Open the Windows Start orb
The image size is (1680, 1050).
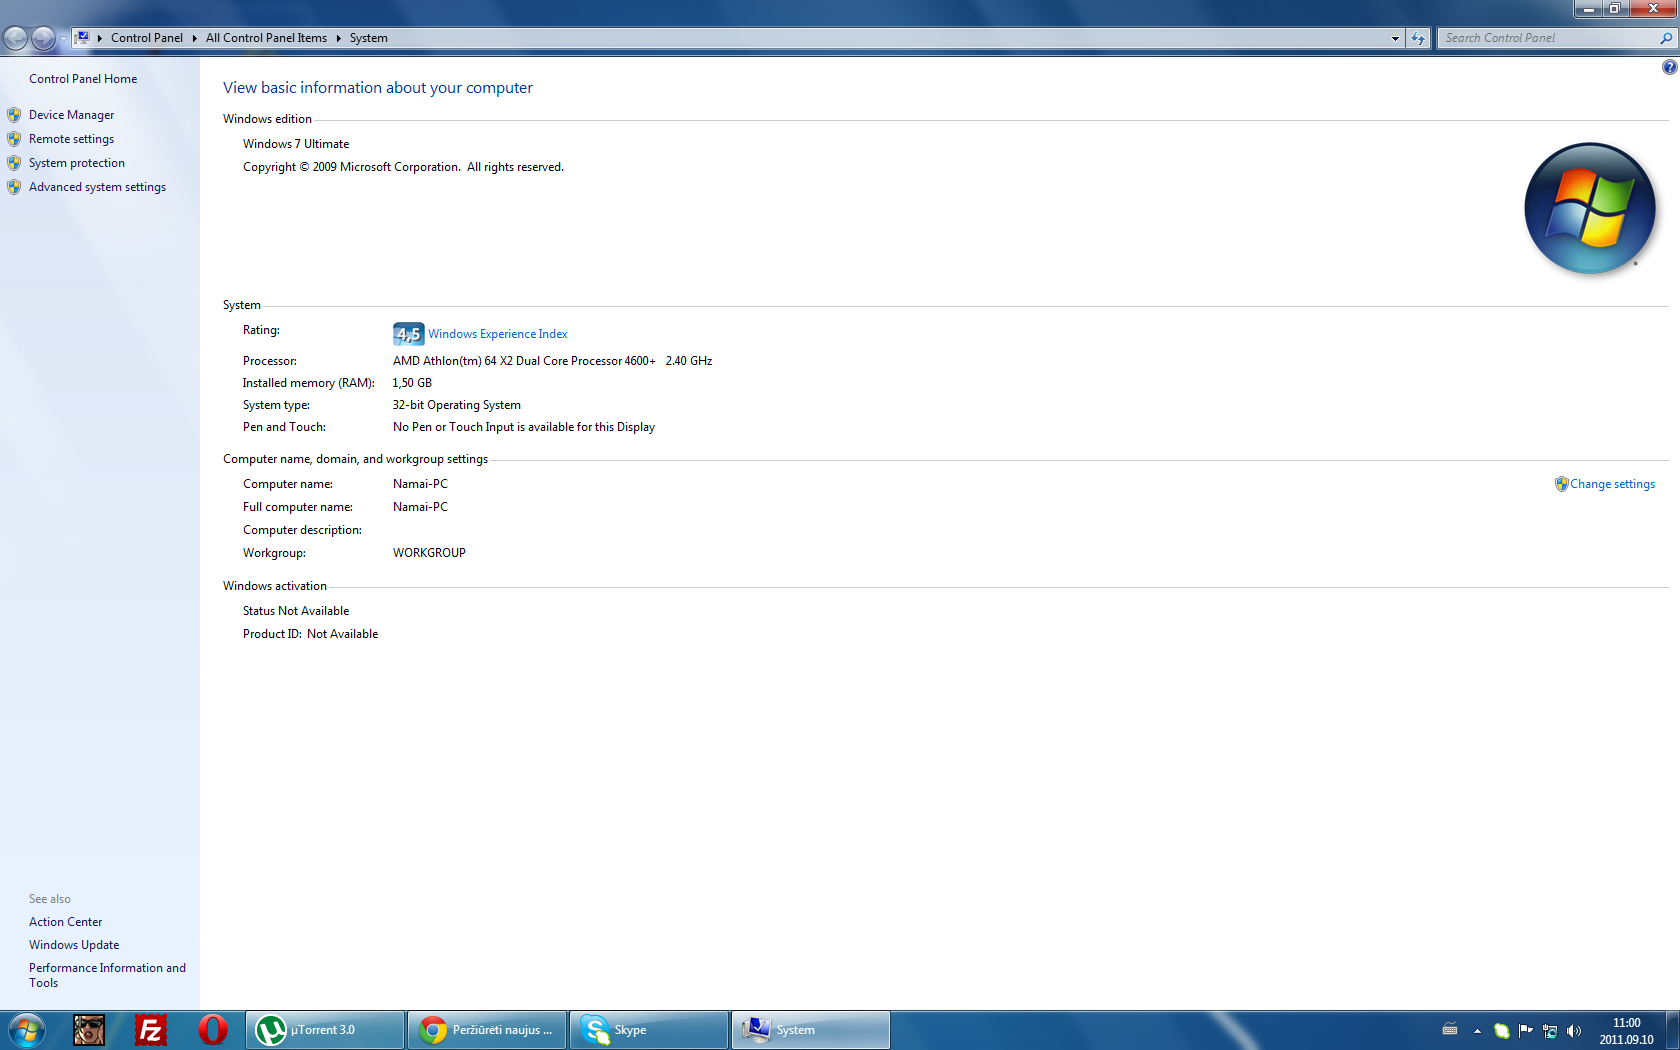[27, 1030]
